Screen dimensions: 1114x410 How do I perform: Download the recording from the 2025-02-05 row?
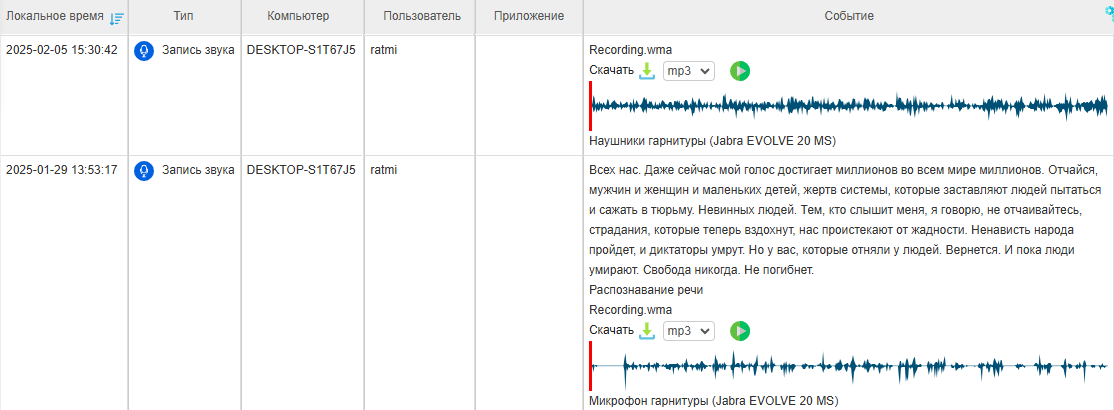pos(647,71)
